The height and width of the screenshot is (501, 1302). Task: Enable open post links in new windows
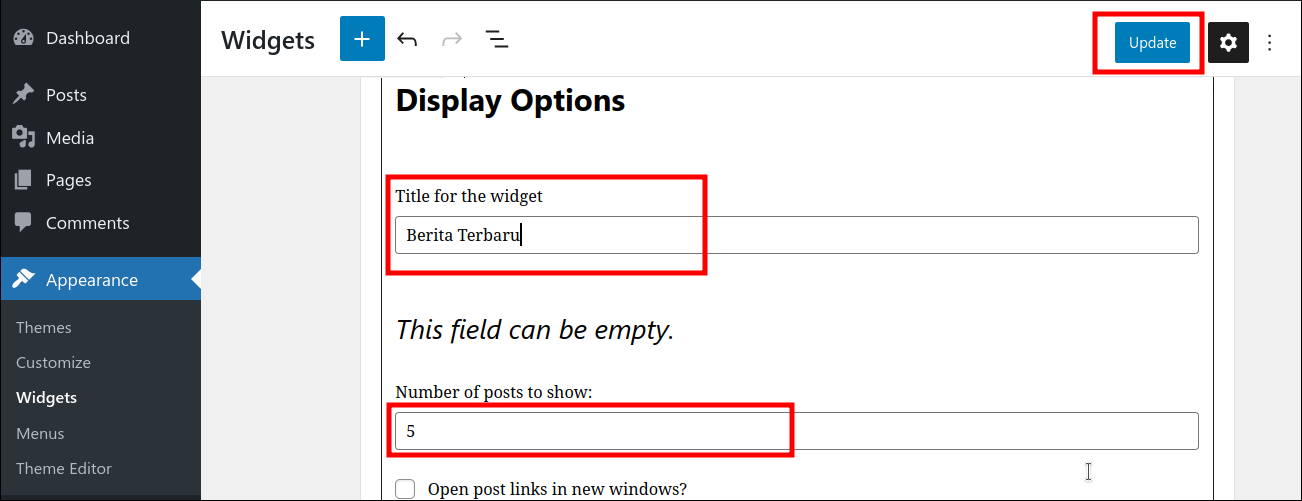point(405,489)
